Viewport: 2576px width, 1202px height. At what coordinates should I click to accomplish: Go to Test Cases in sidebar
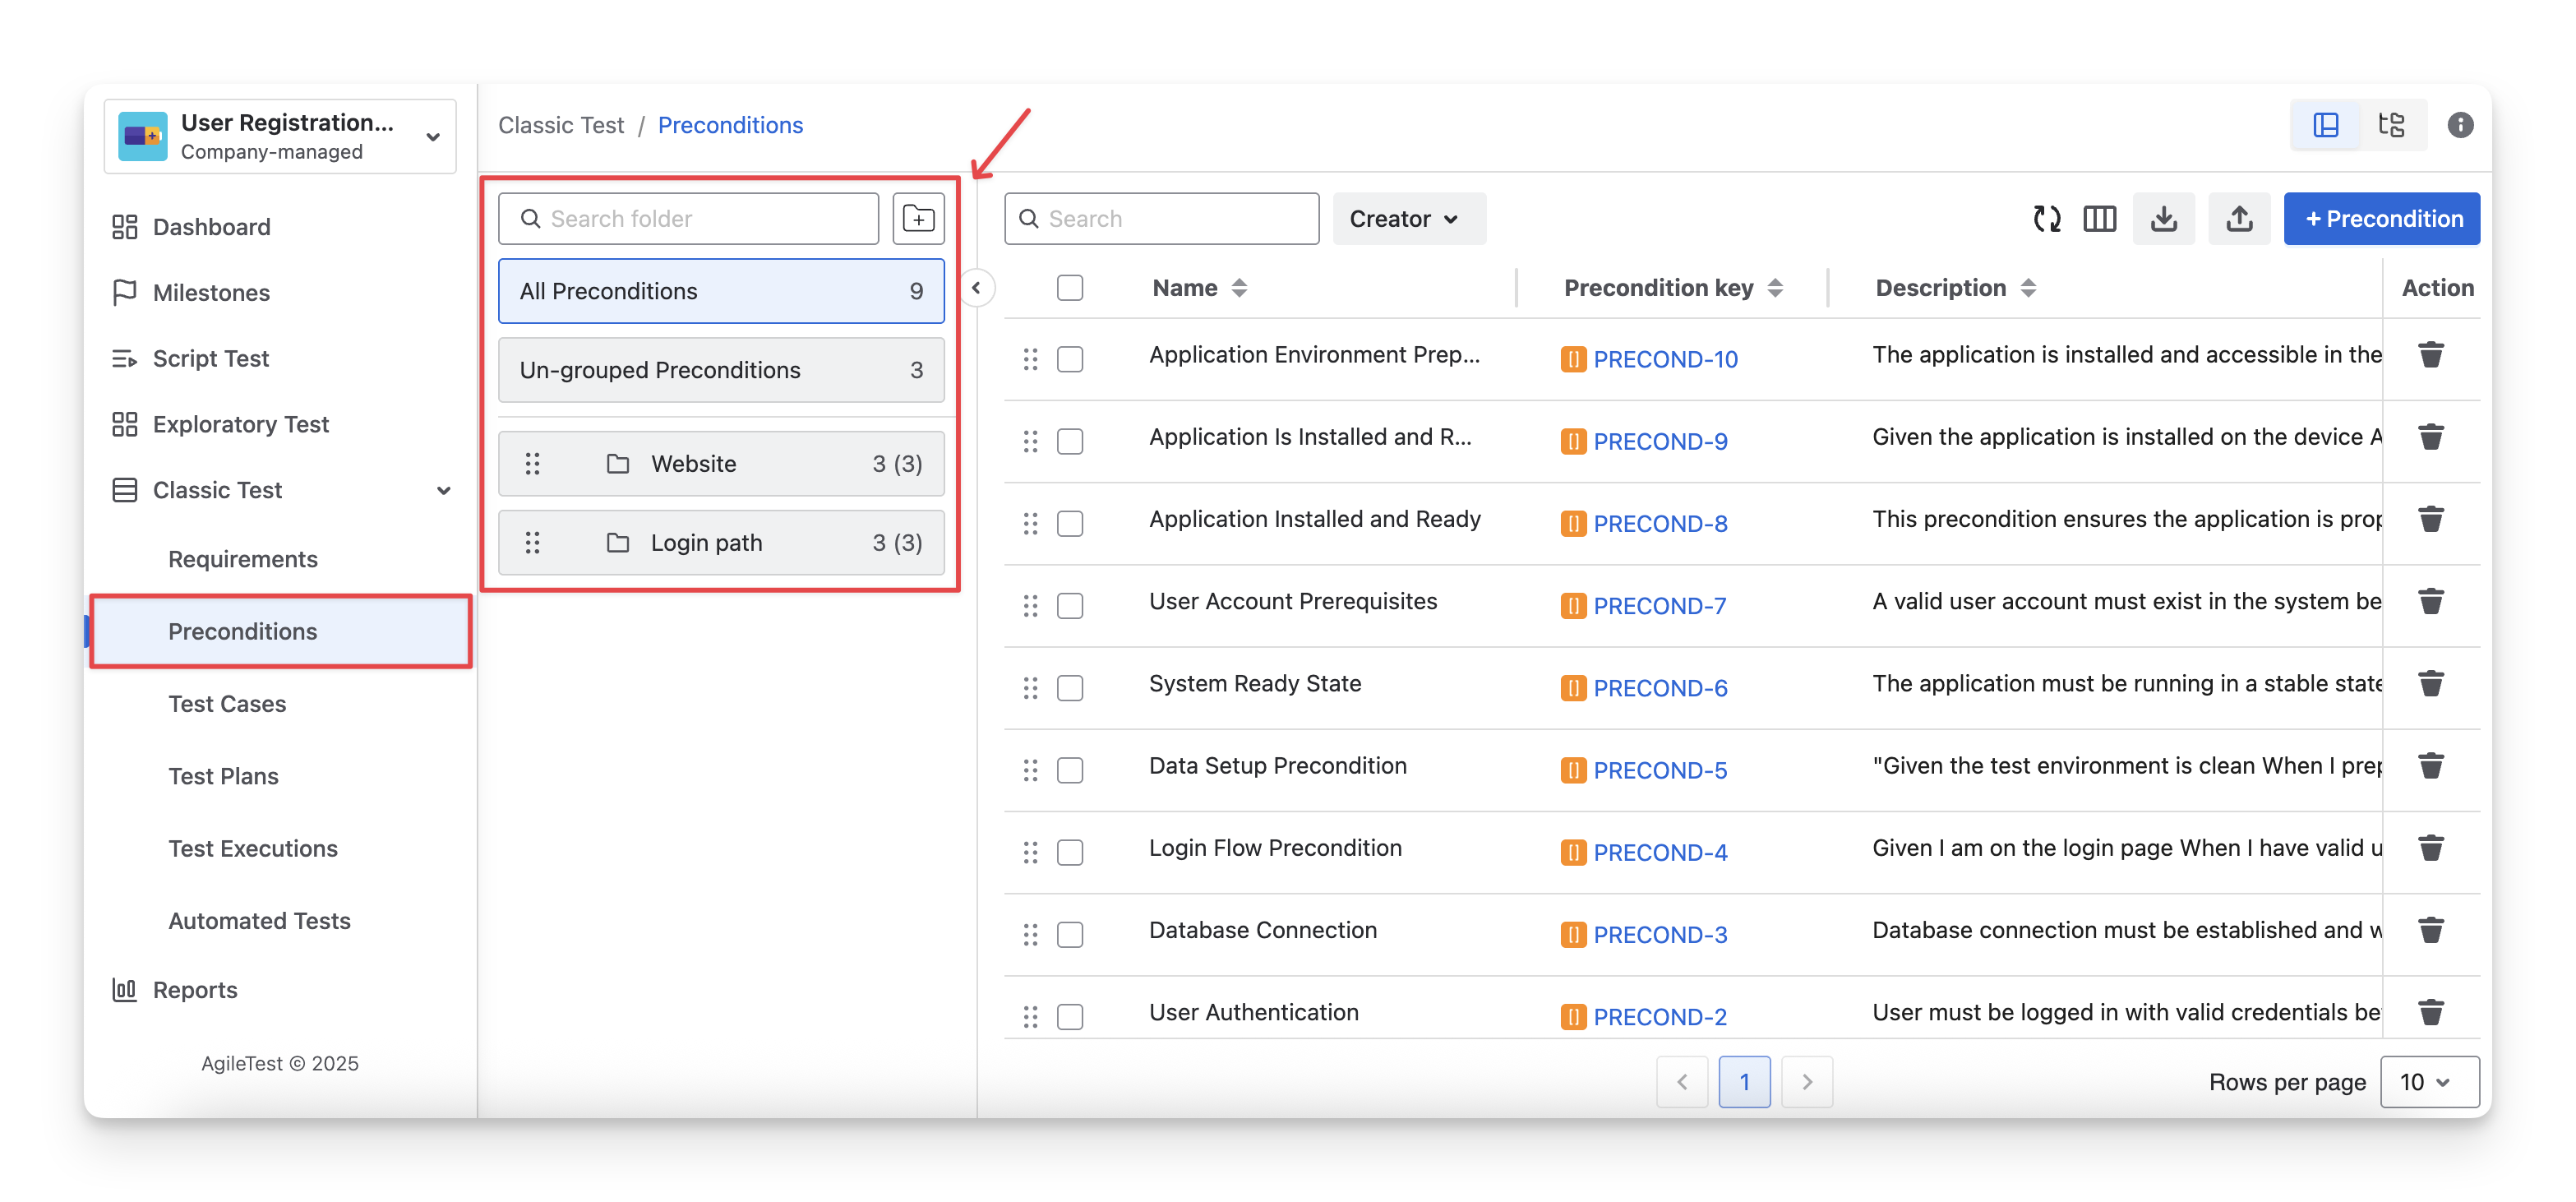tap(227, 704)
